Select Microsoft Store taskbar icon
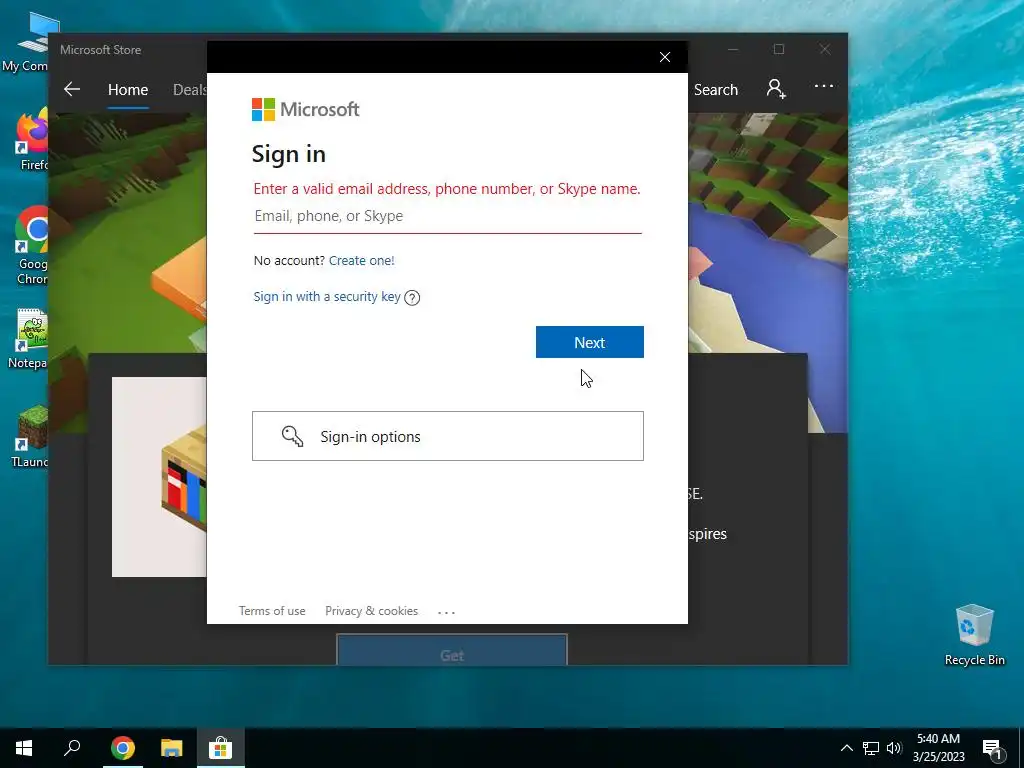This screenshot has width=1024, height=768. coord(221,748)
